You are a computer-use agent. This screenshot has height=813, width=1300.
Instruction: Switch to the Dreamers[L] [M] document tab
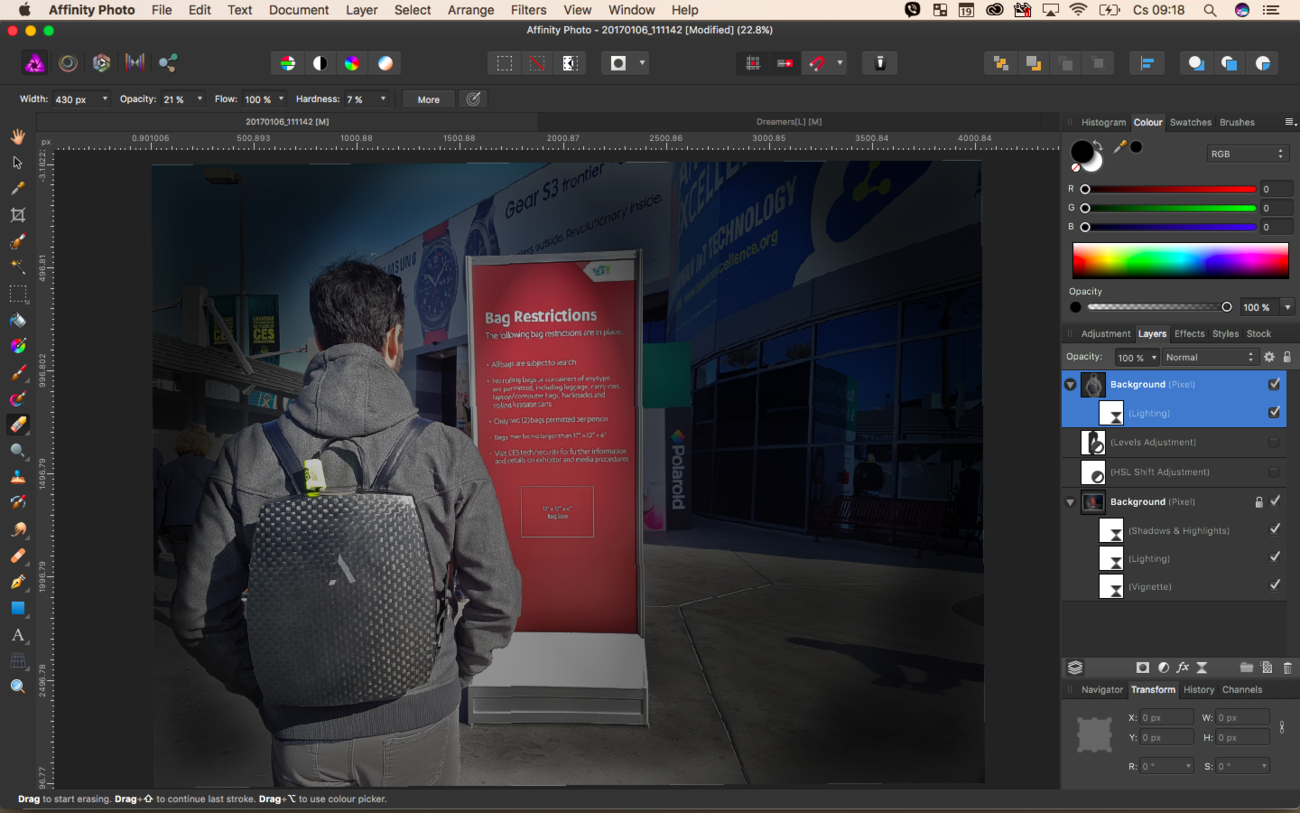(789, 122)
